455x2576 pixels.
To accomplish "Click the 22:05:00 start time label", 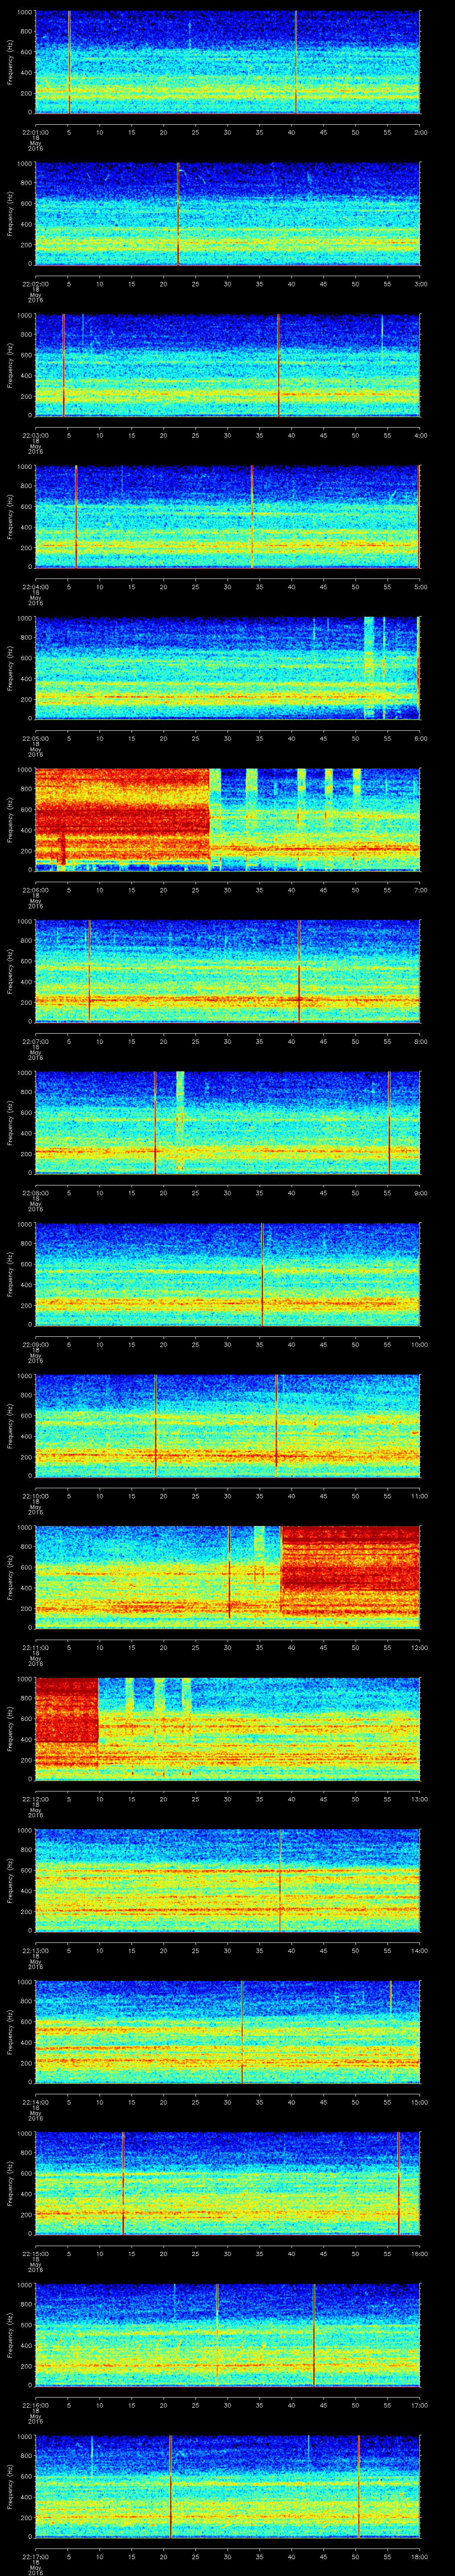I will pyautogui.click(x=35, y=738).
